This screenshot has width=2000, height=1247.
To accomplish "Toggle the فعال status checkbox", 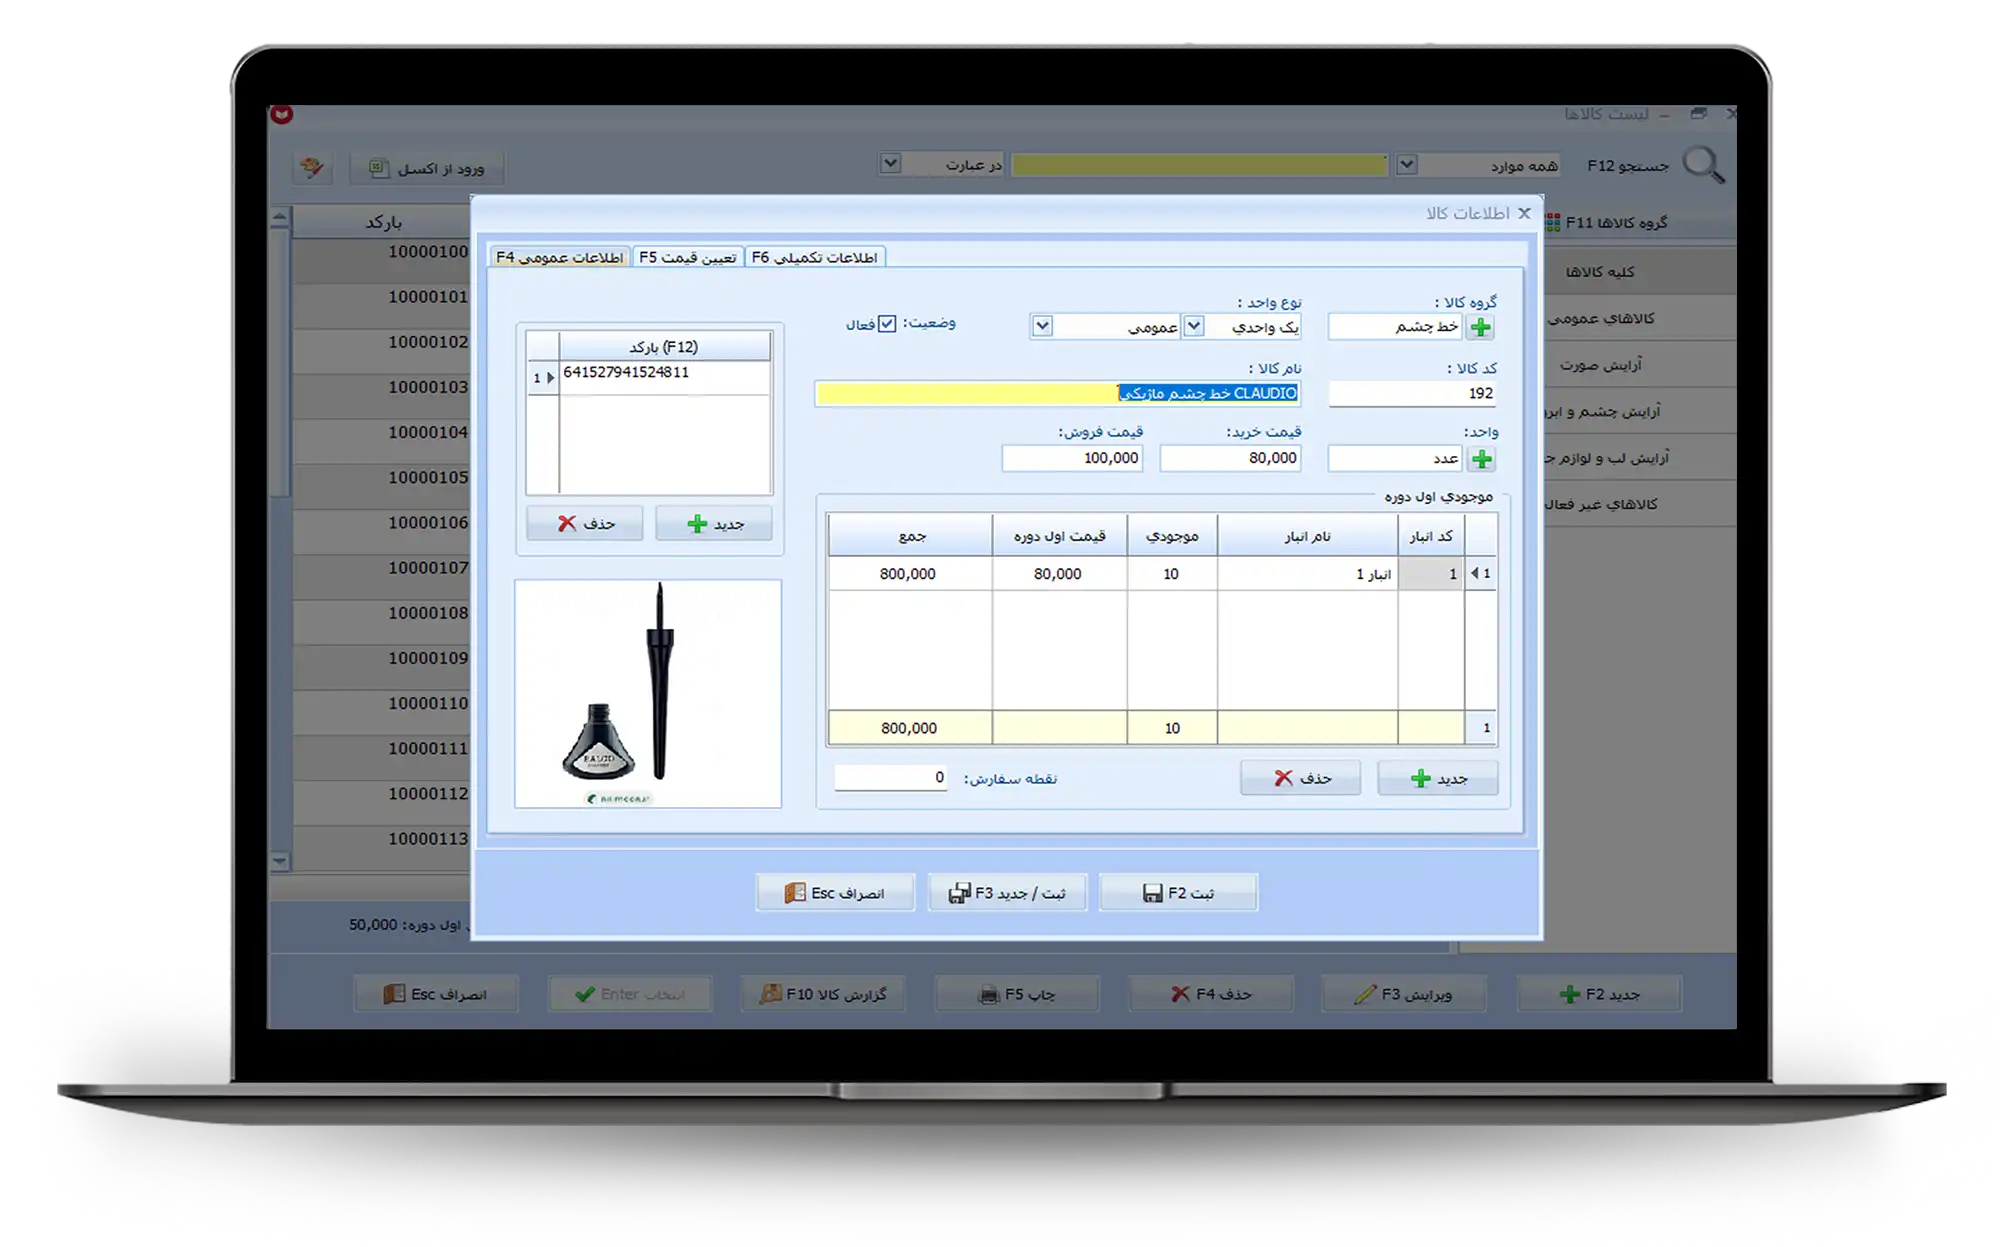I will tap(887, 323).
